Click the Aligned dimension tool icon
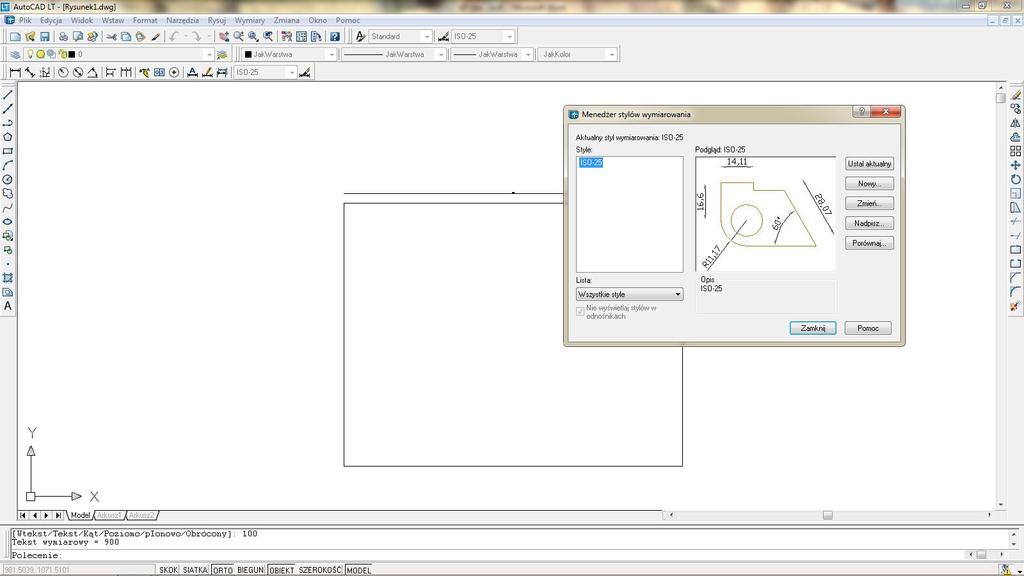 coord(30,72)
